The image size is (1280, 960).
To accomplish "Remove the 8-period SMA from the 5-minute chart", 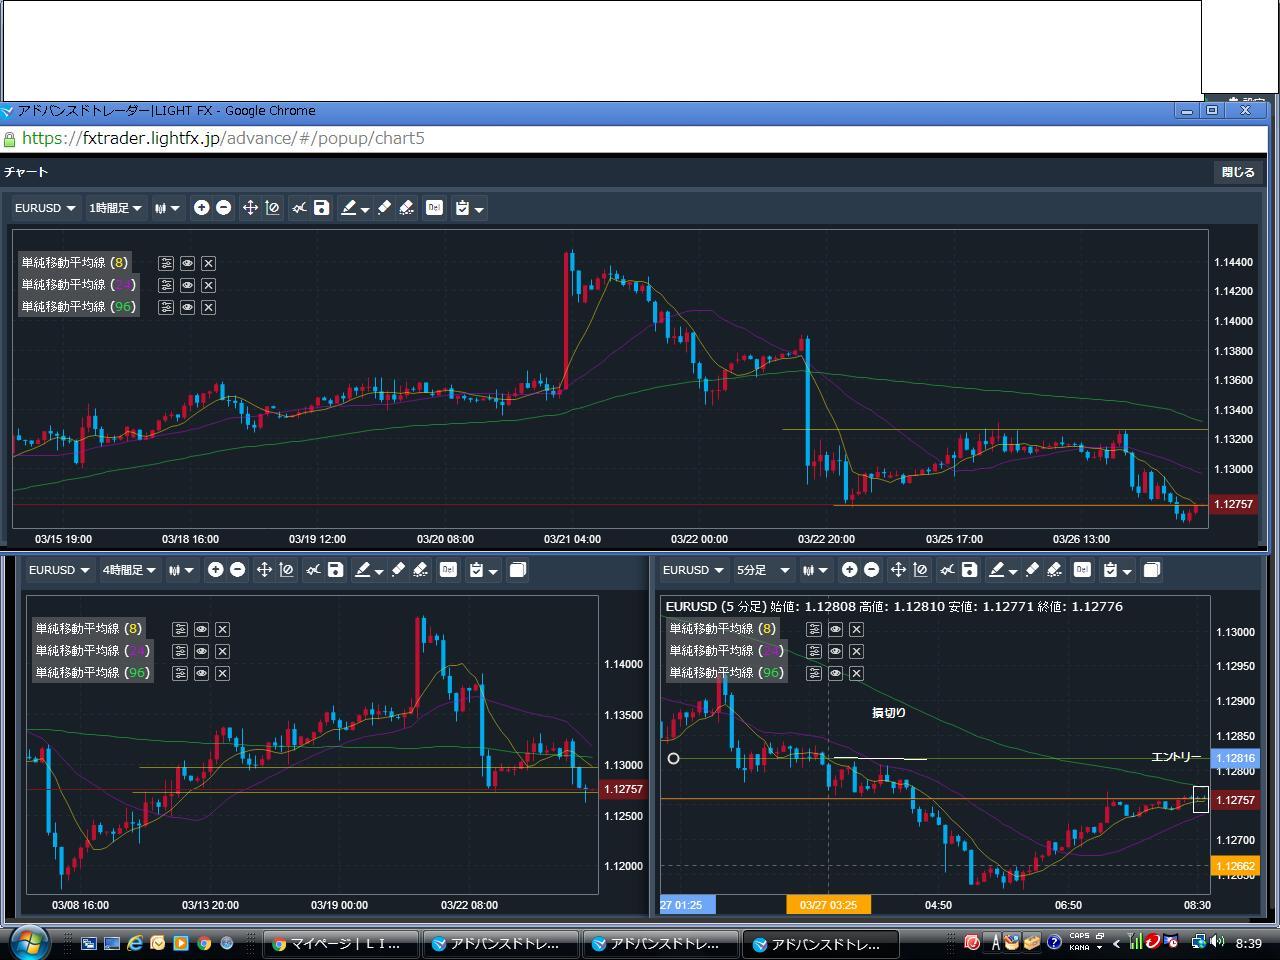I will 856,629.
